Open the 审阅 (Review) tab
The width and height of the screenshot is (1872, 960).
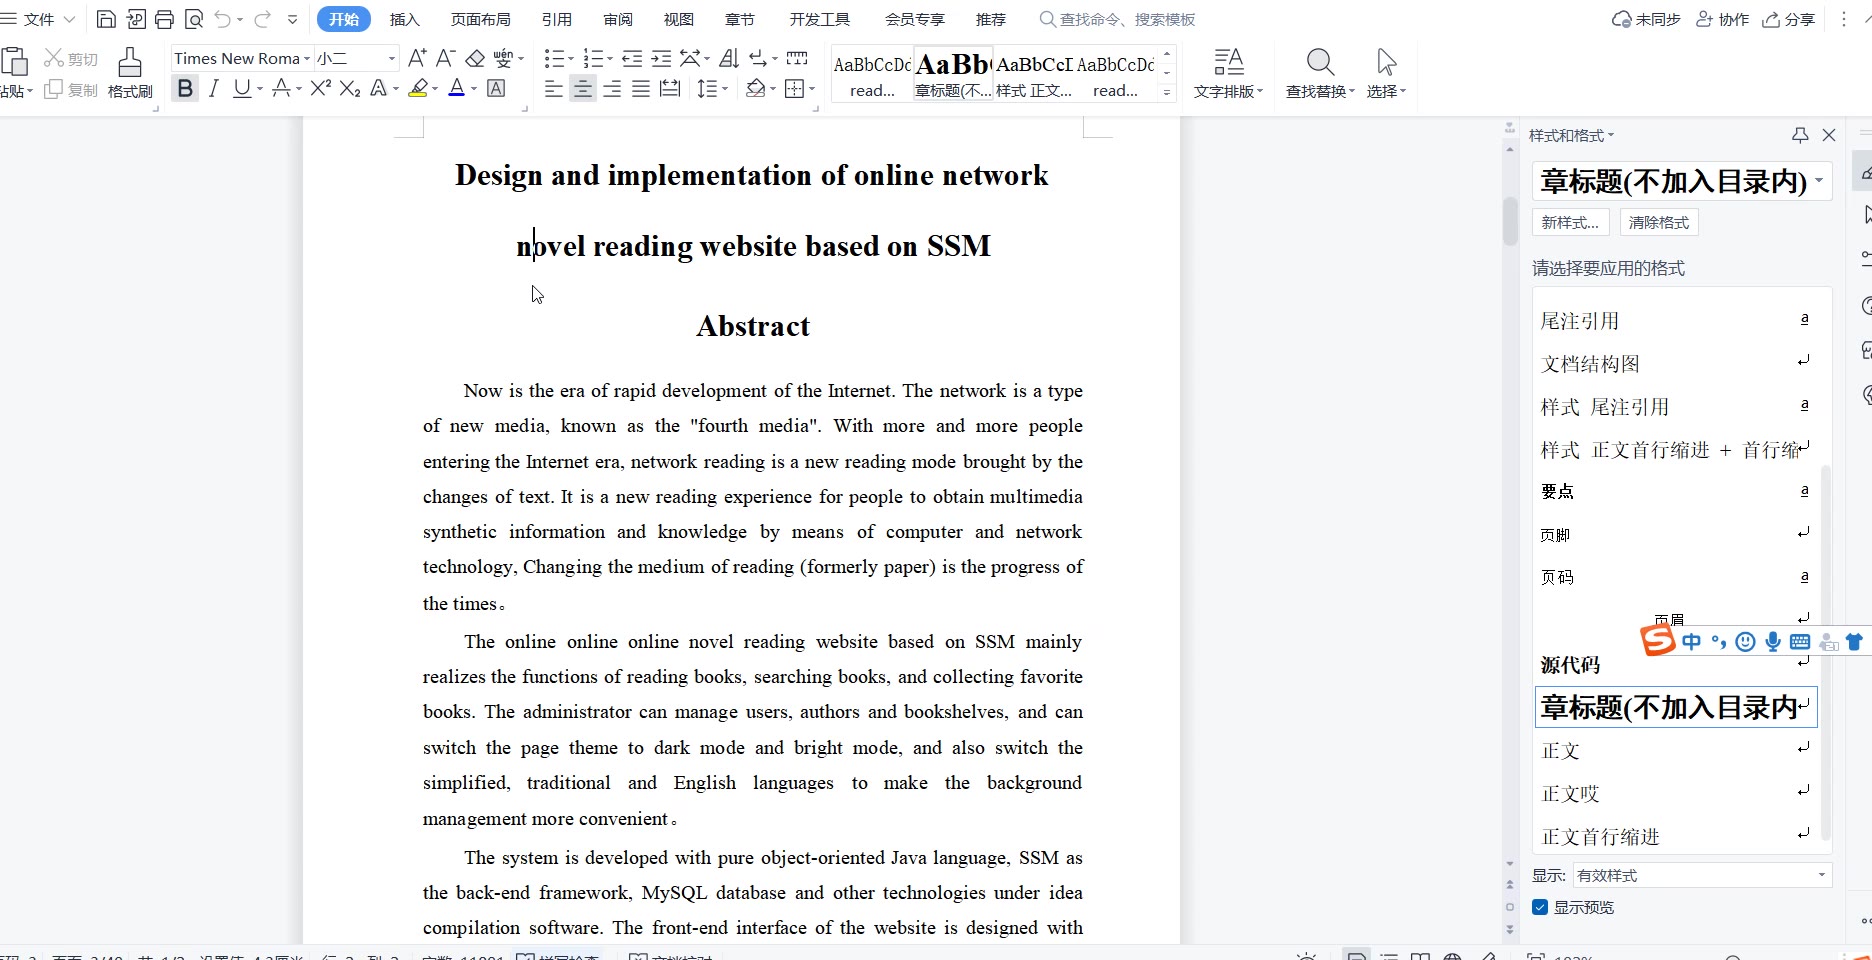coord(618,19)
